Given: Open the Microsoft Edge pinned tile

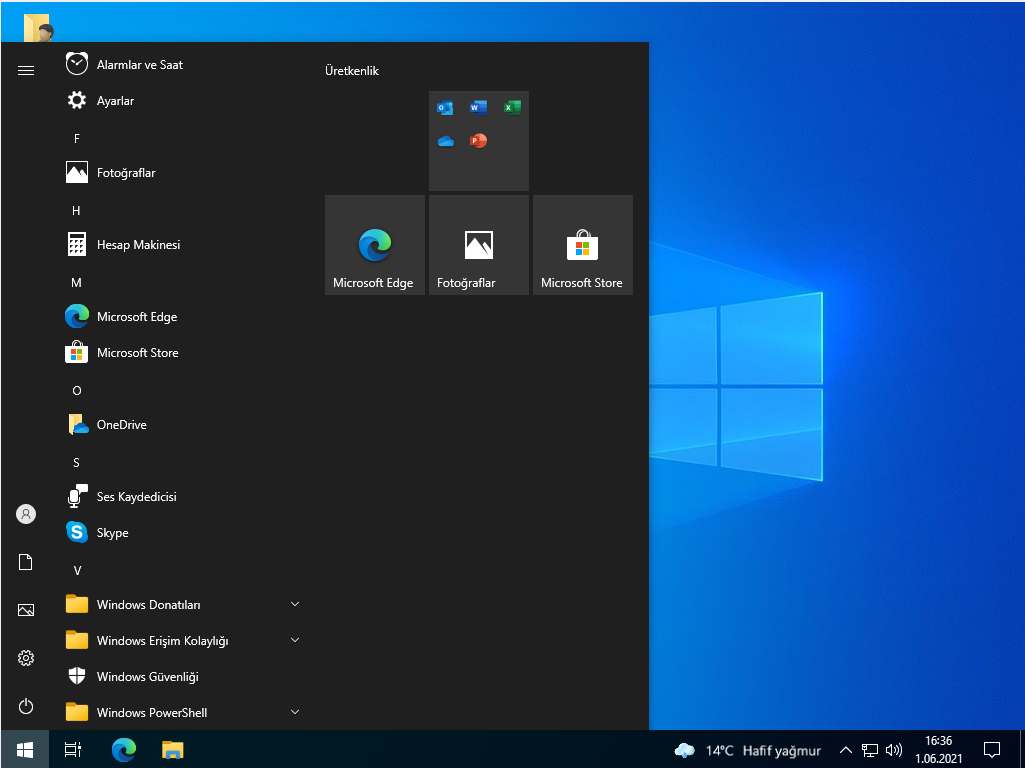Looking at the screenshot, I should click(375, 245).
